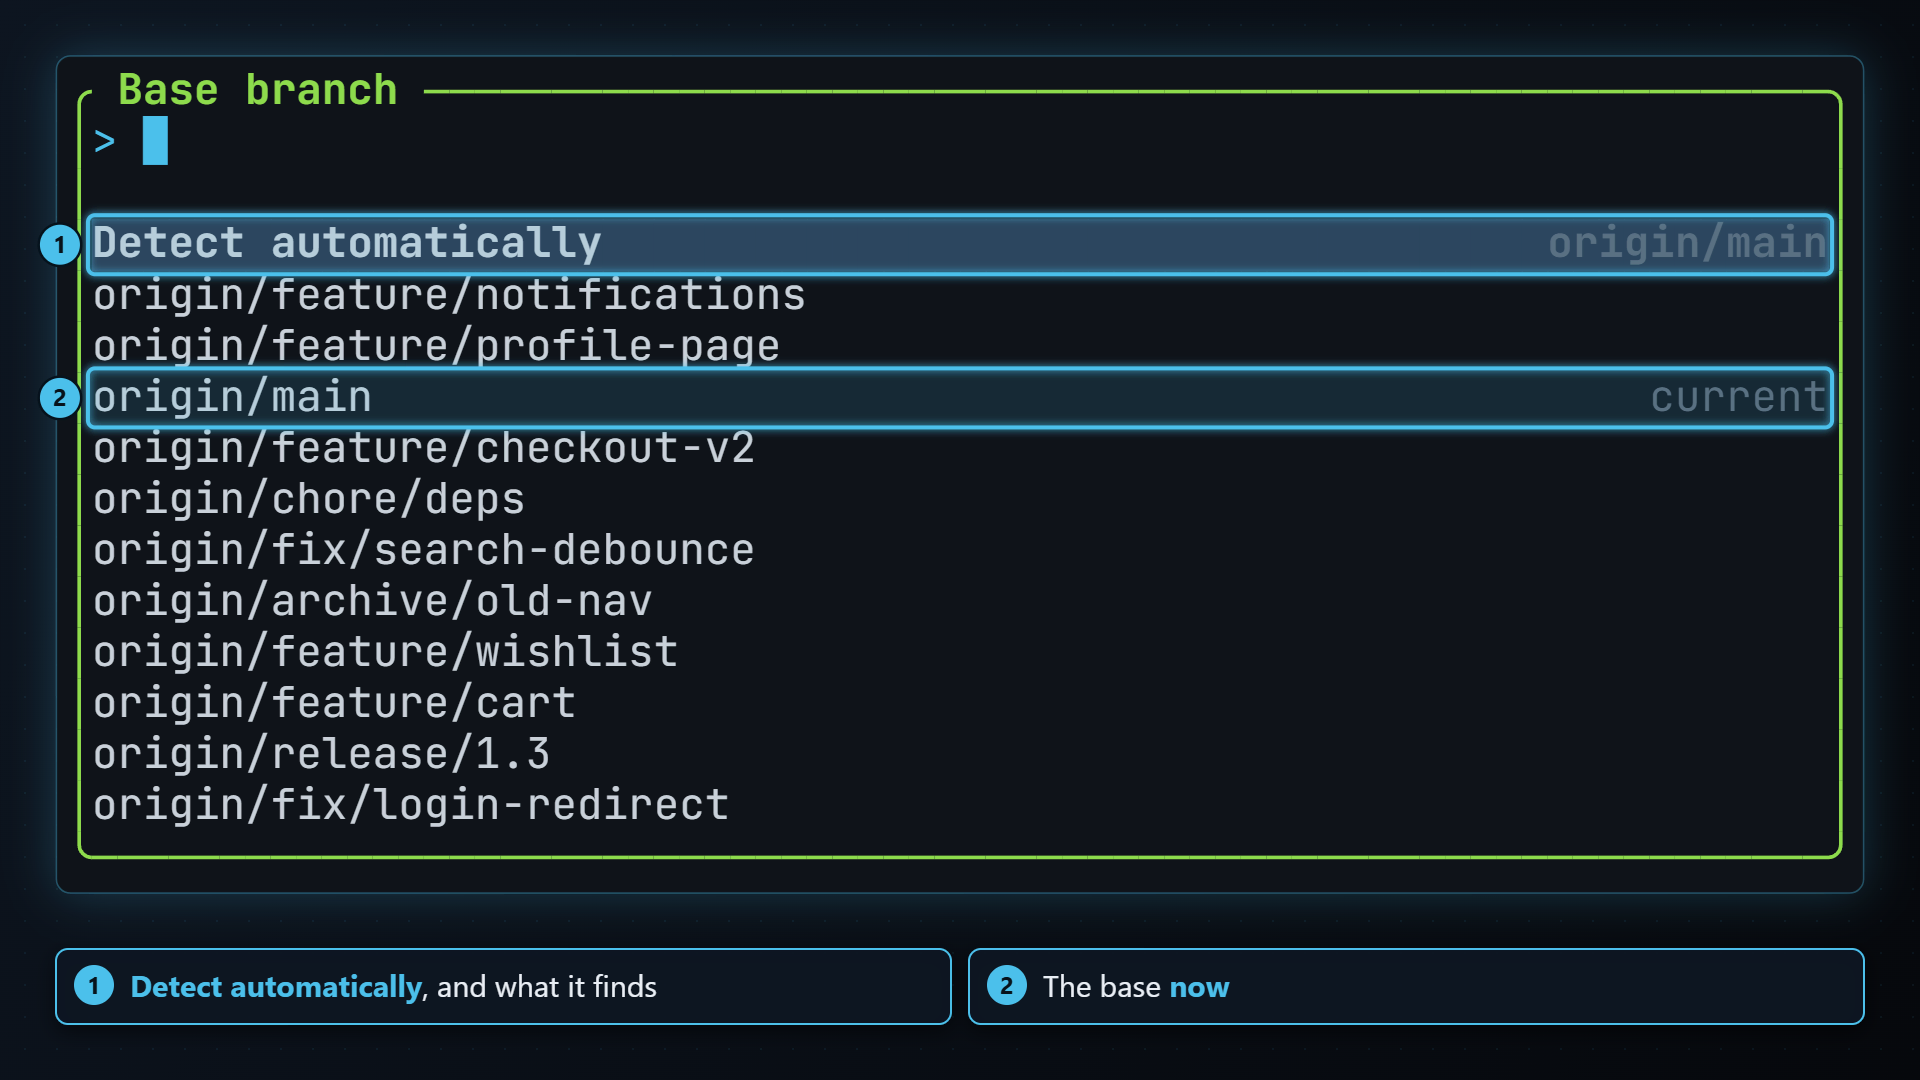Click The base now legend box
The height and width of the screenshot is (1080, 1920).
1416,986
